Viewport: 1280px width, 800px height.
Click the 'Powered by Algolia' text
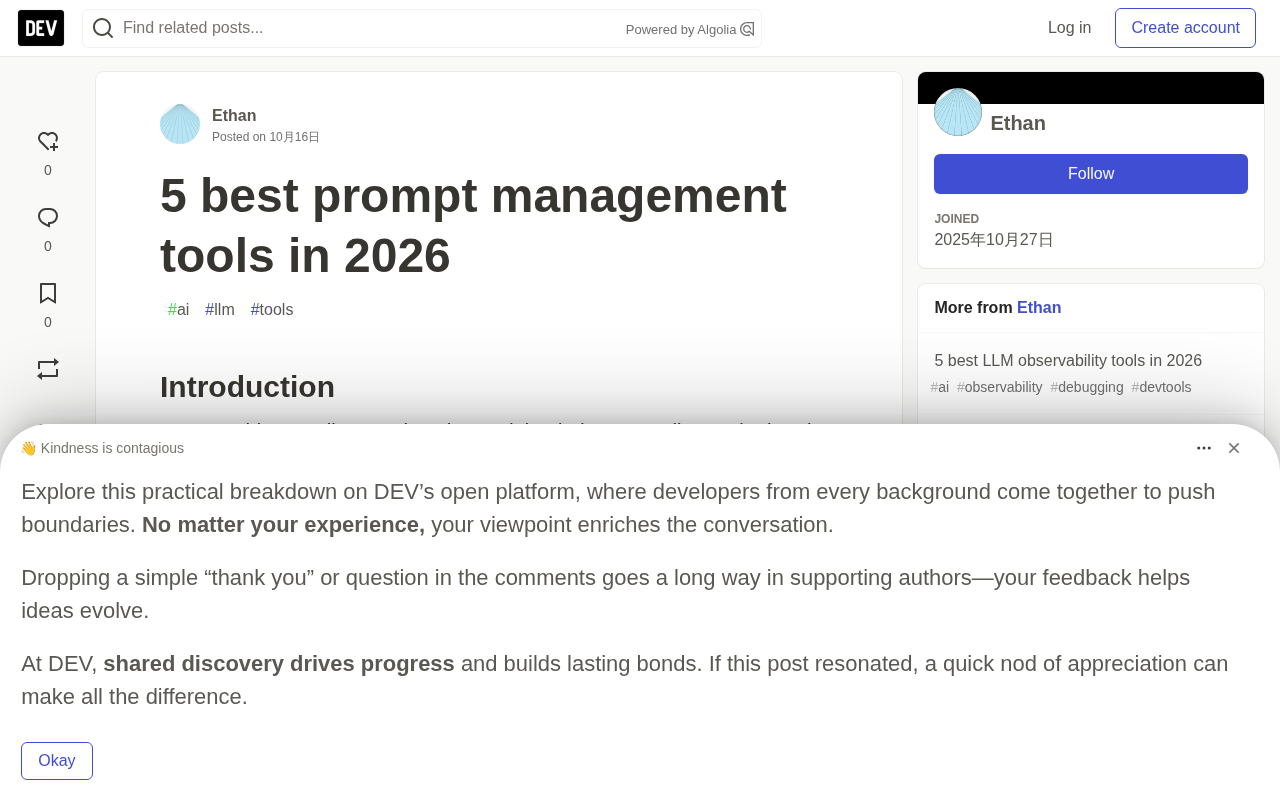click(681, 30)
